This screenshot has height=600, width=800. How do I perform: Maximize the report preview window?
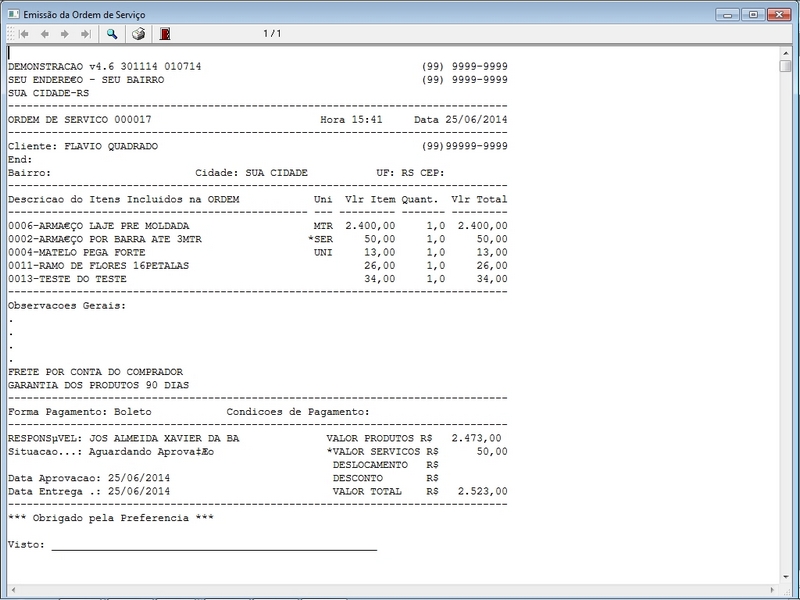[751, 13]
